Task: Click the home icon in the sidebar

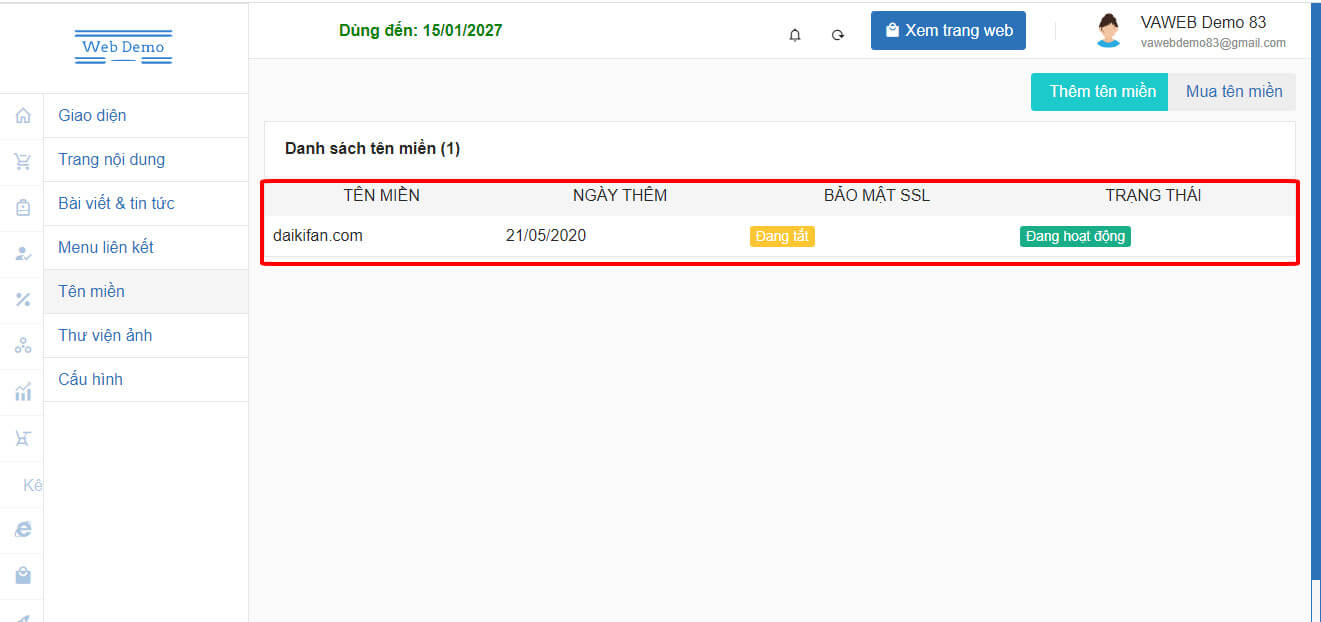Action: tap(23, 116)
